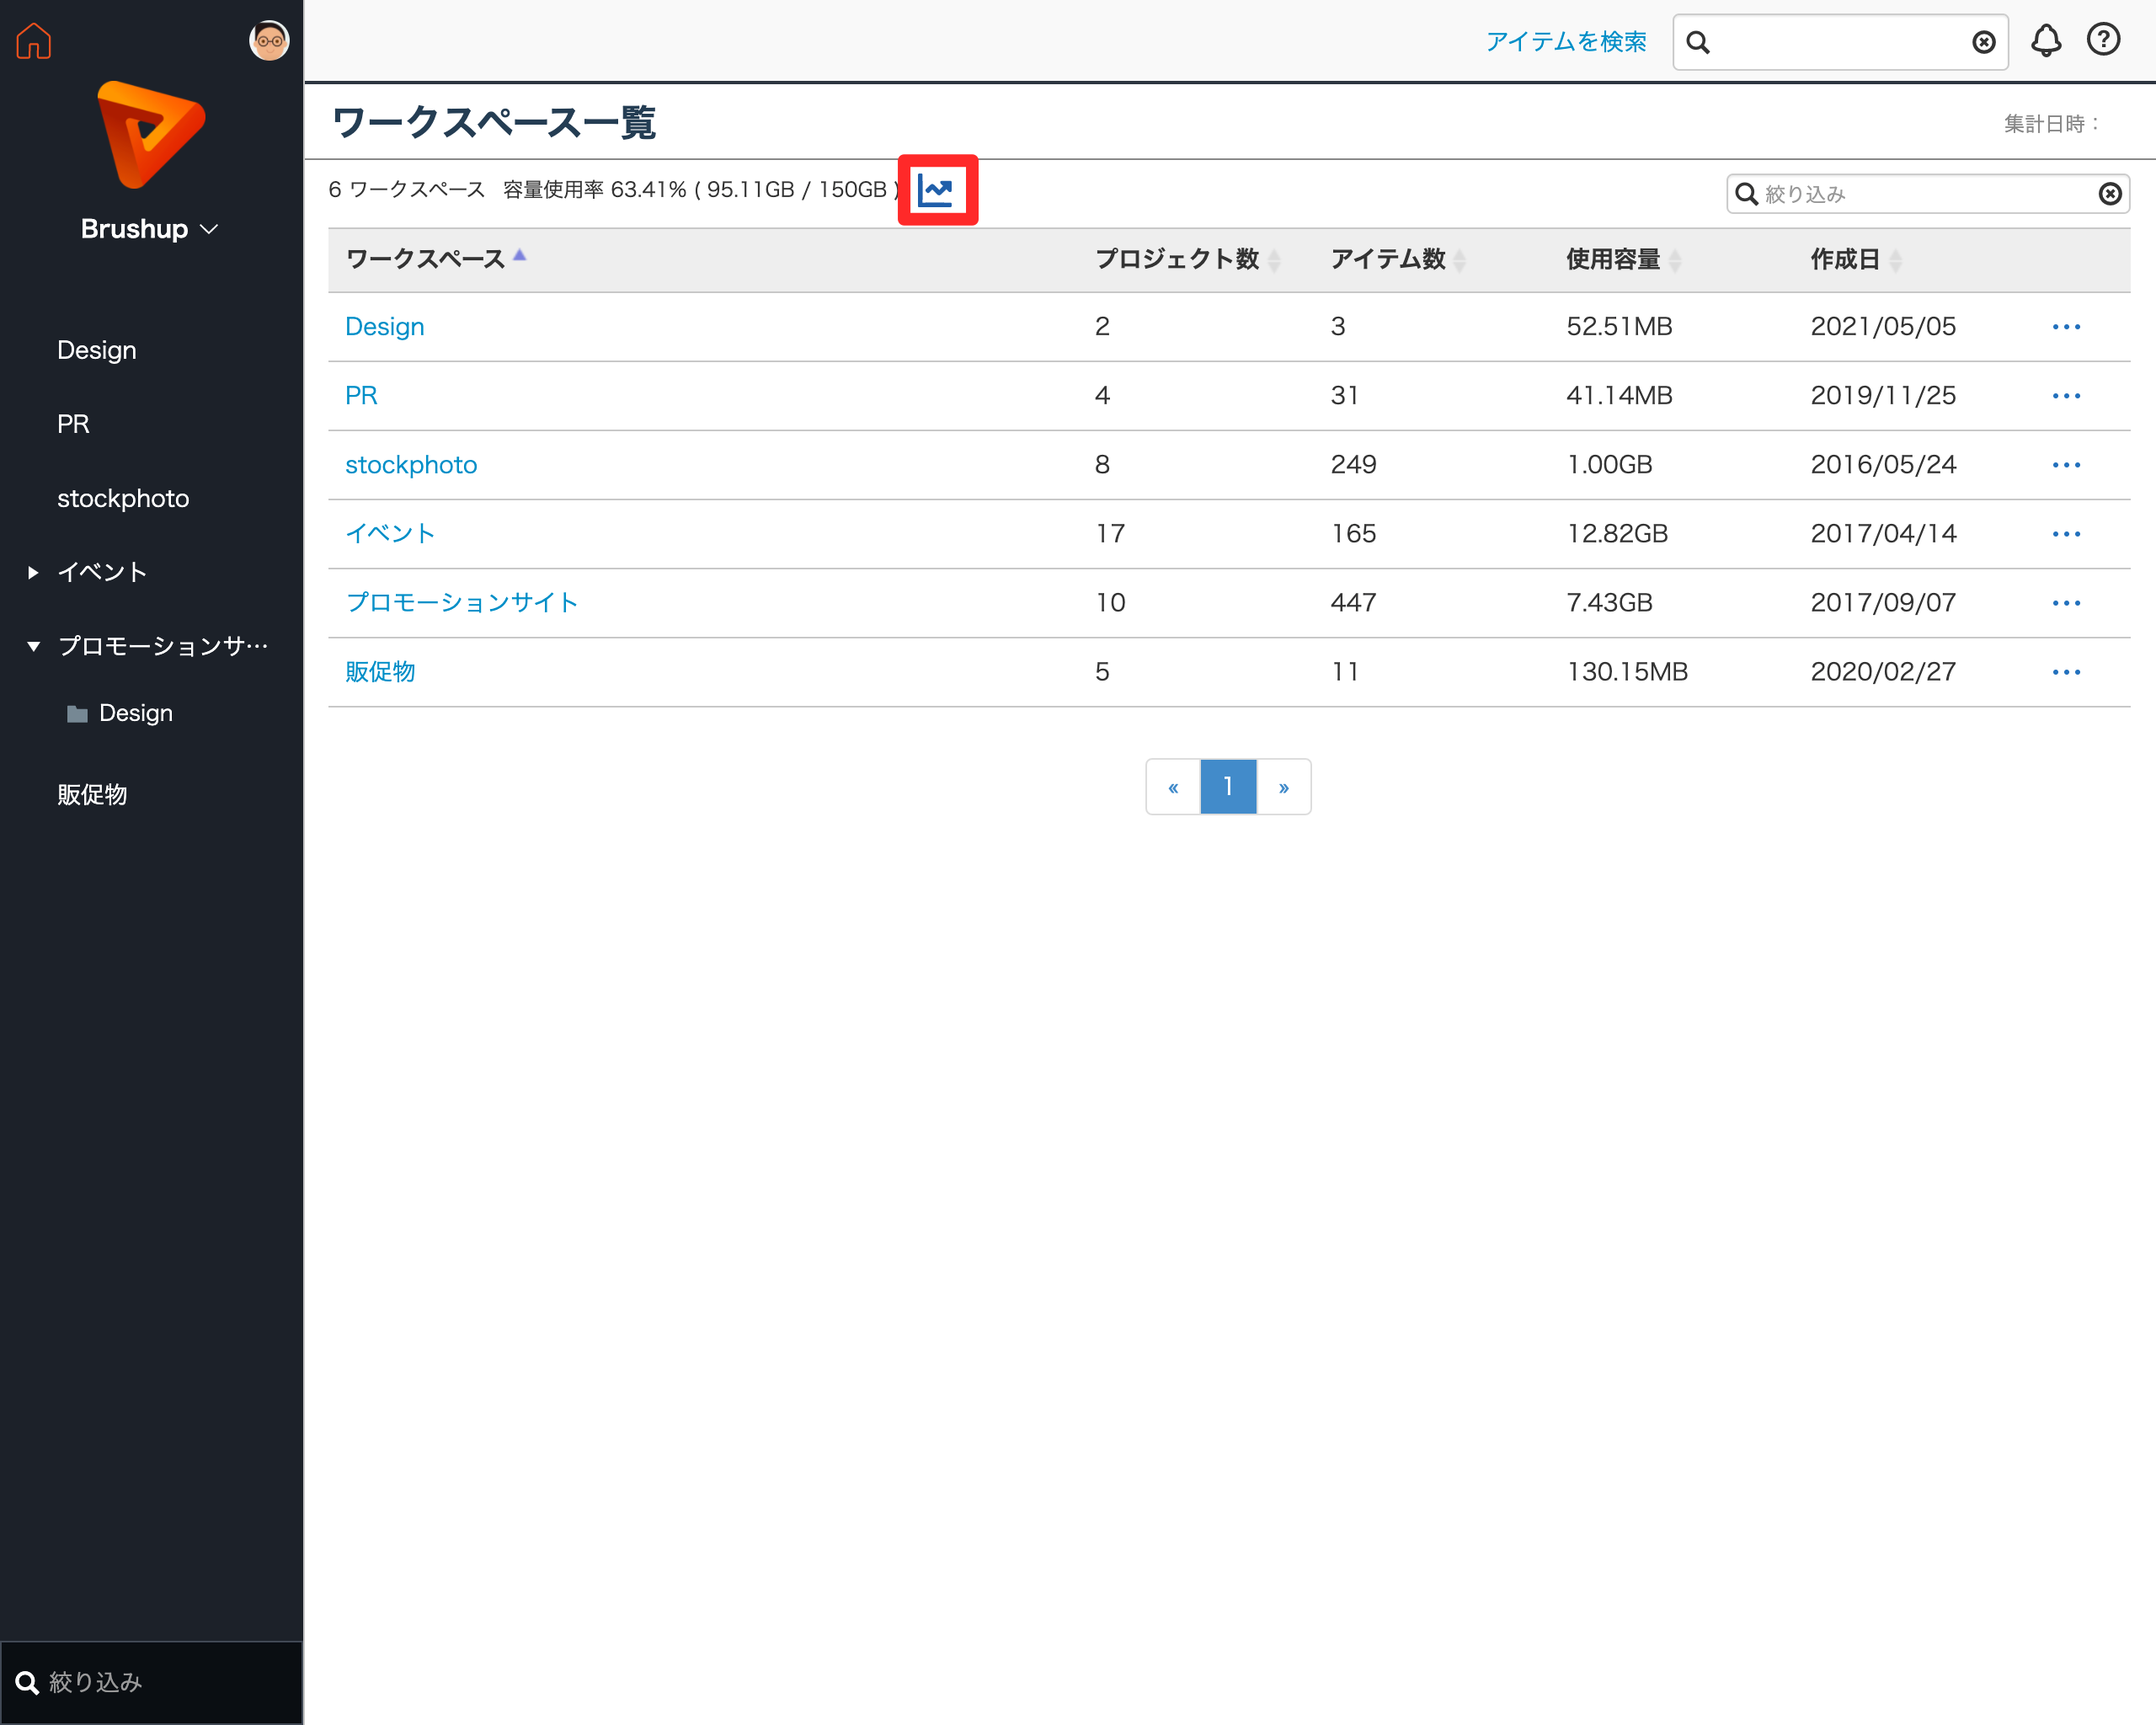2156x1725 pixels.
Task: Collapse the プロモーションサ… sidebar item
Action: pyautogui.click(x=33, y=646)
